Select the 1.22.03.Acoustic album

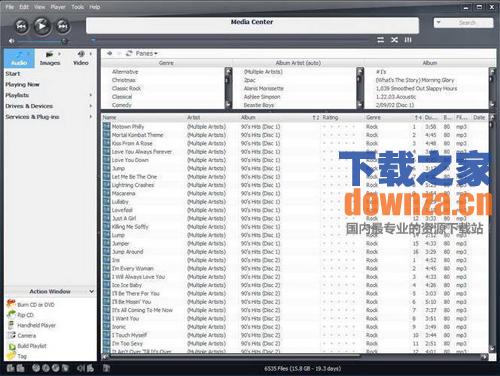coord(396,97)
